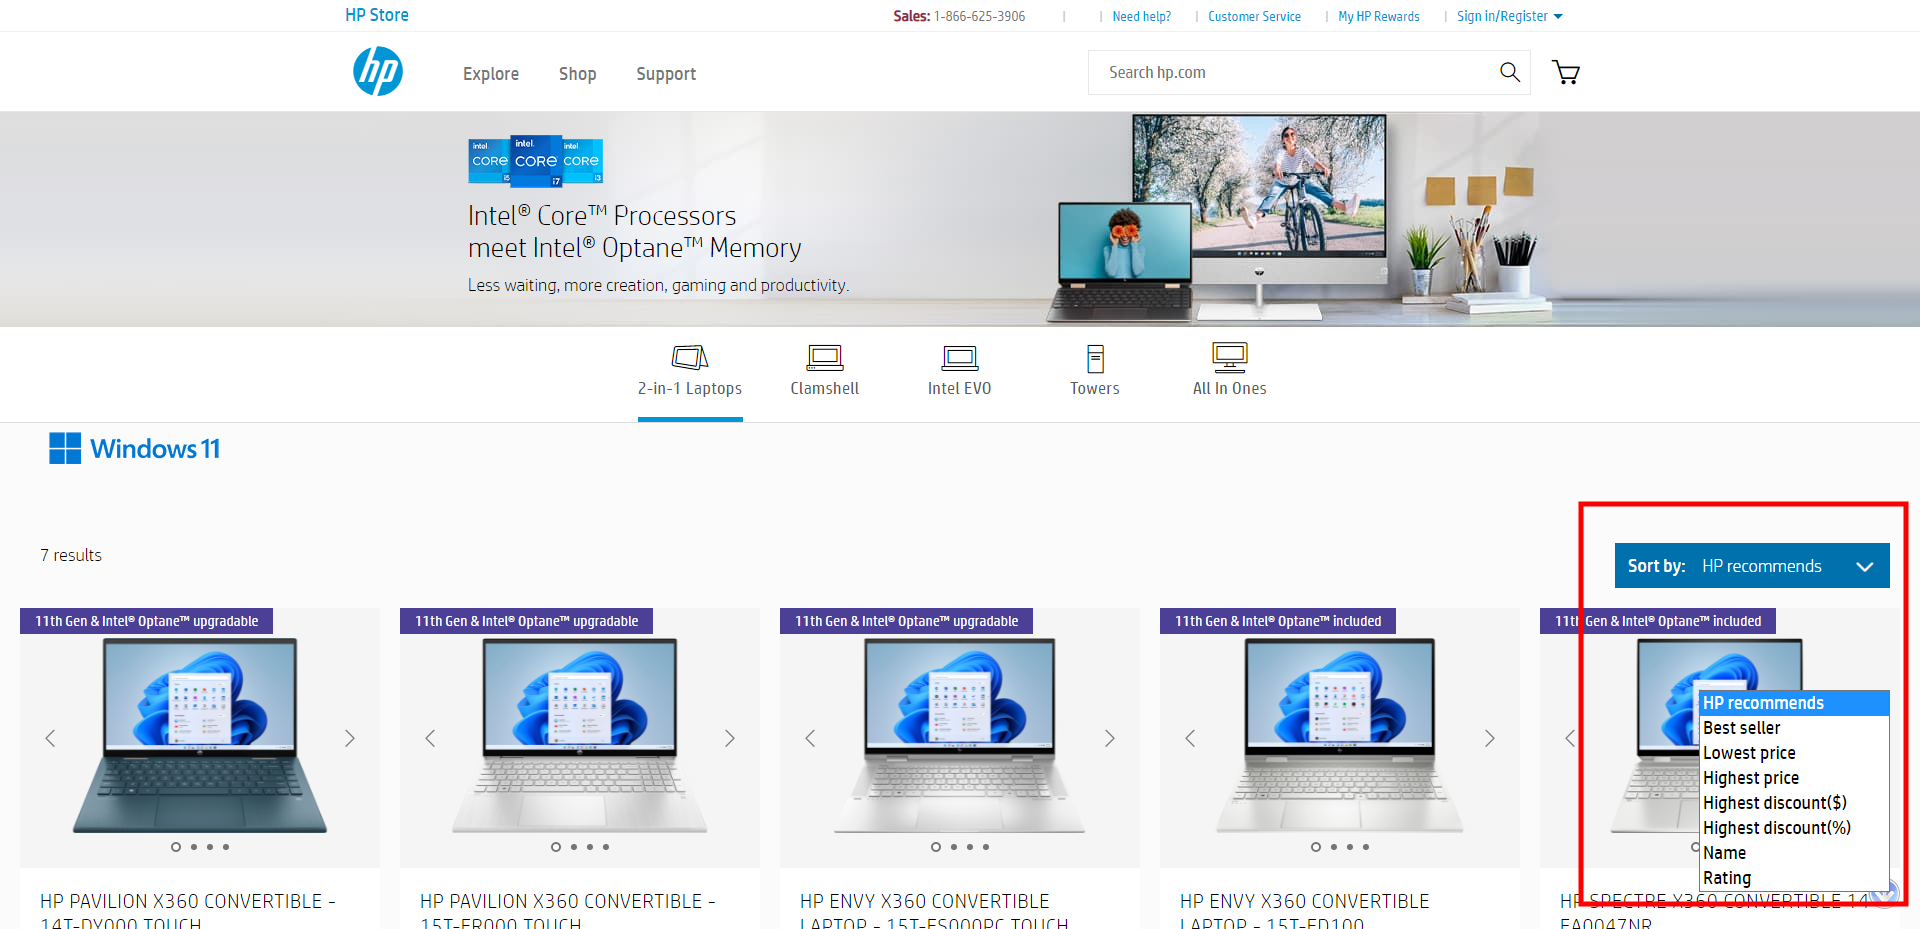This screenshot has height=929, width=1920.
Task: Show next image of Pavilion 15T-ER000 laptop
Action: (730, 738)
